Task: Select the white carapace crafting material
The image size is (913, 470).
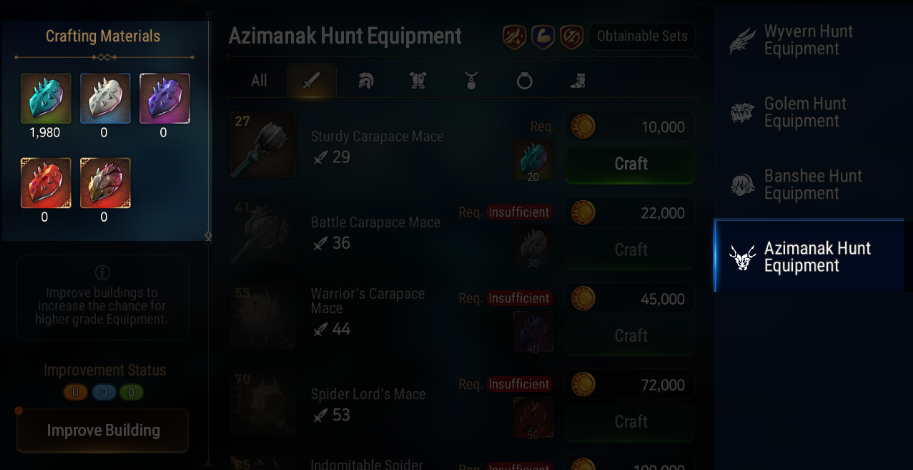Action: 105,98
